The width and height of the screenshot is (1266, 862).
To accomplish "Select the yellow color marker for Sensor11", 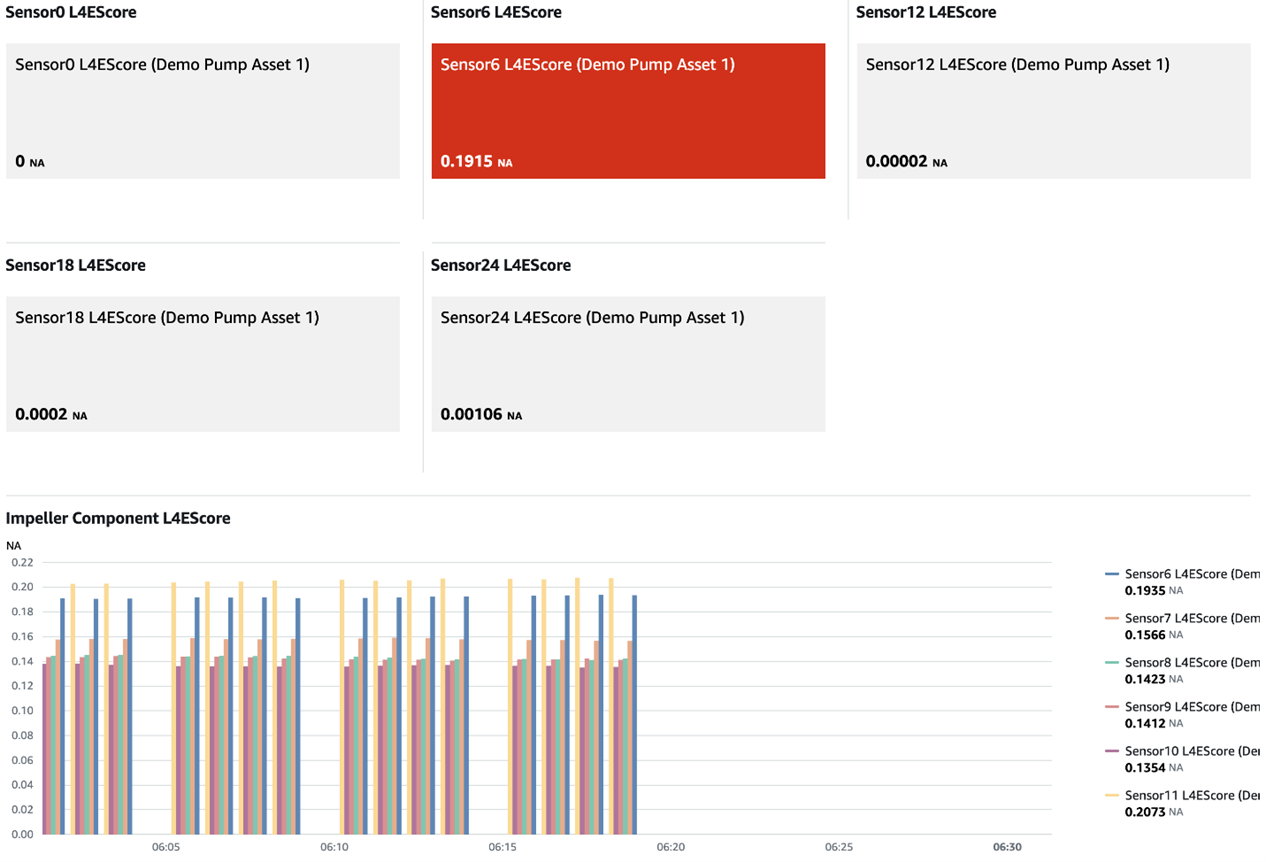I will pyautogui.click(x=1110, y=794).
